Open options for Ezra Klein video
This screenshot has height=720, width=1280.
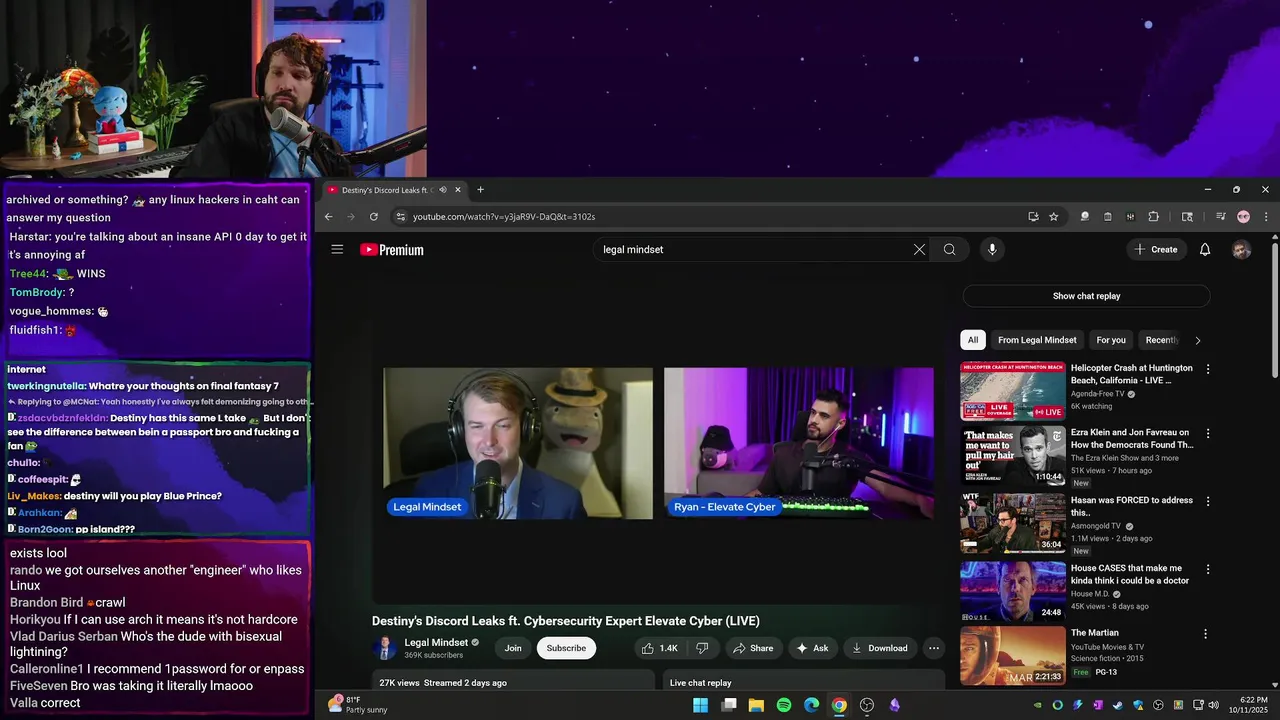tap(1207, 434)
